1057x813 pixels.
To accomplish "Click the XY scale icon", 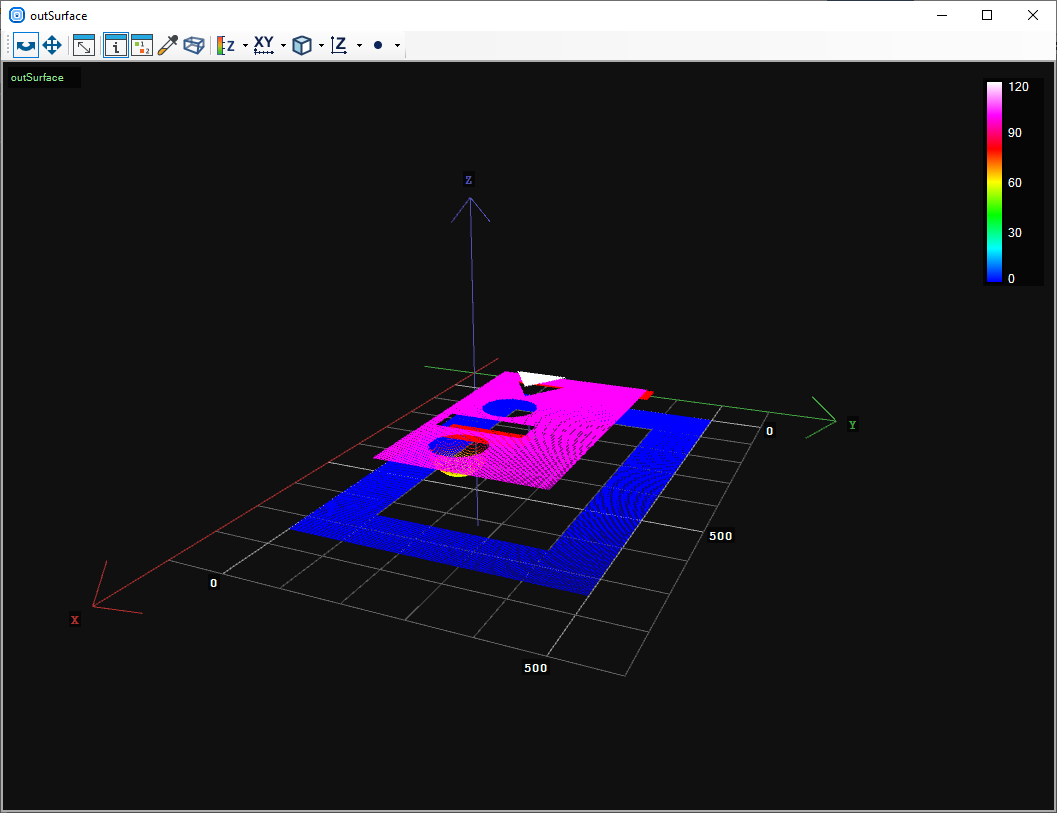I will click(x=264, y=46).
